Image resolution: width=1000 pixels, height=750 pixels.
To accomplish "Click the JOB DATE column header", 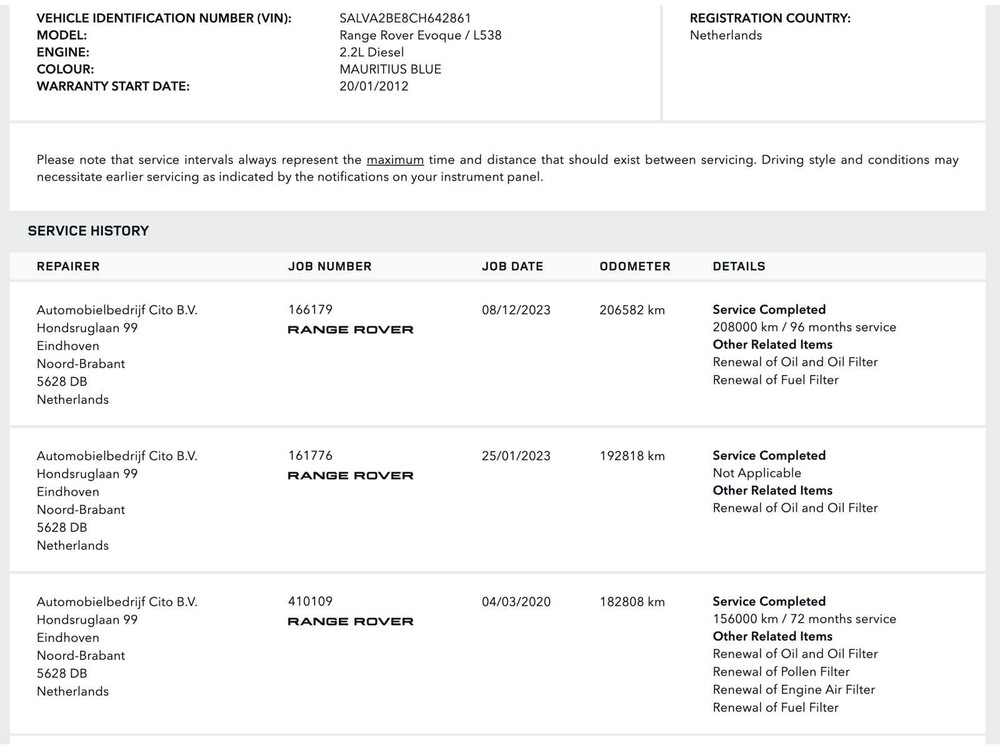I will point(512,267).
